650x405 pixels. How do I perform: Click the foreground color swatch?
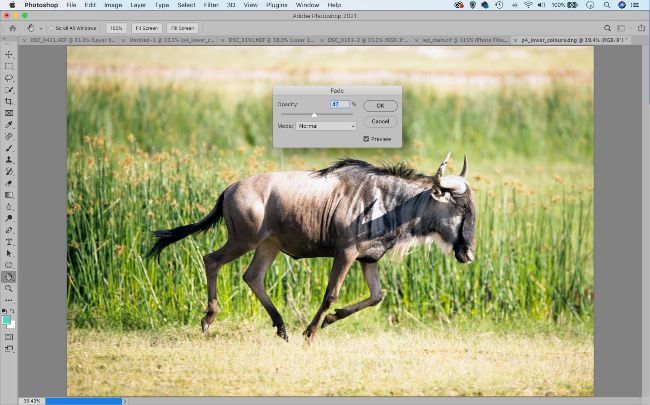tap(6, 320)
